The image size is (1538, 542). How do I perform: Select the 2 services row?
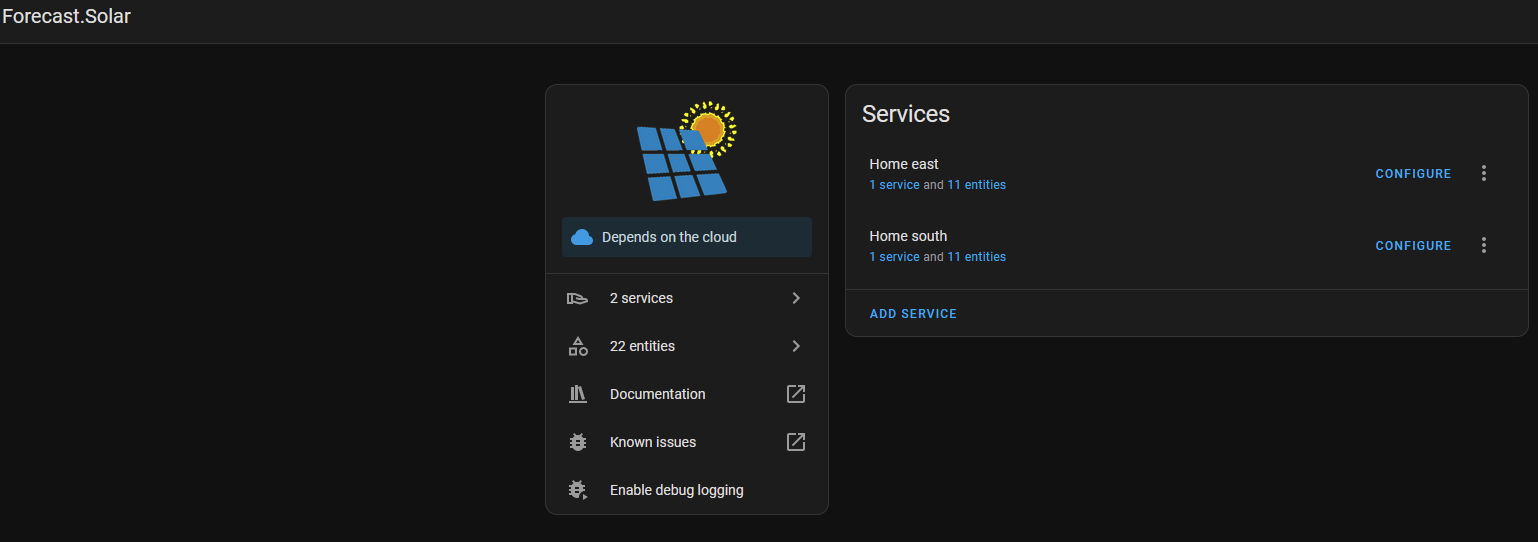tap(687, 298)
